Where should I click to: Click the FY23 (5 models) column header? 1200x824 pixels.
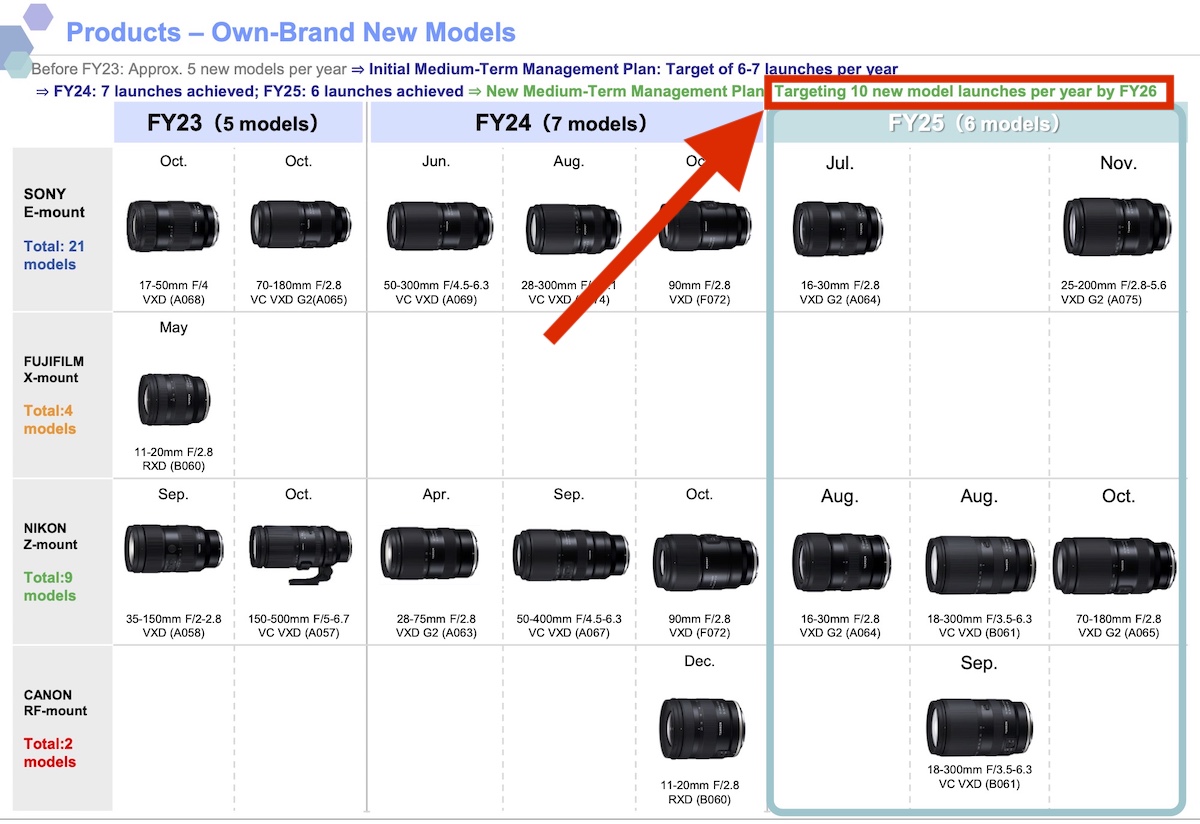coord(238,124)
